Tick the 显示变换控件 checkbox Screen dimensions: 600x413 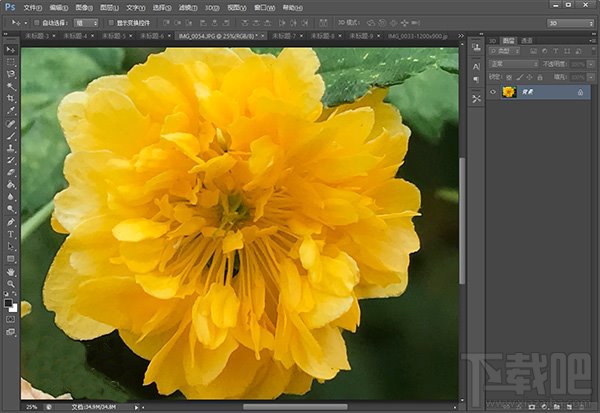coord(112,21)
